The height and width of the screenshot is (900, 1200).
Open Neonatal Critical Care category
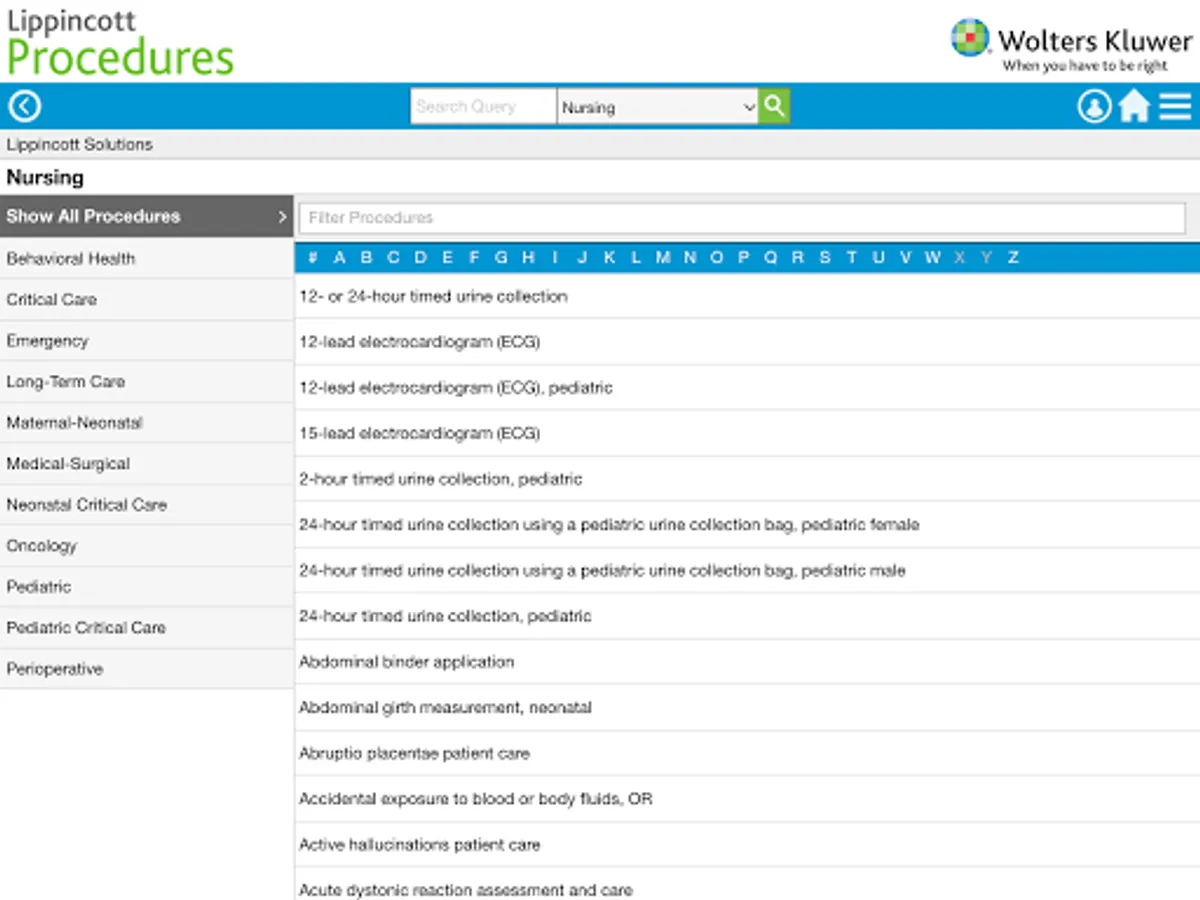(x=147, y=504)
